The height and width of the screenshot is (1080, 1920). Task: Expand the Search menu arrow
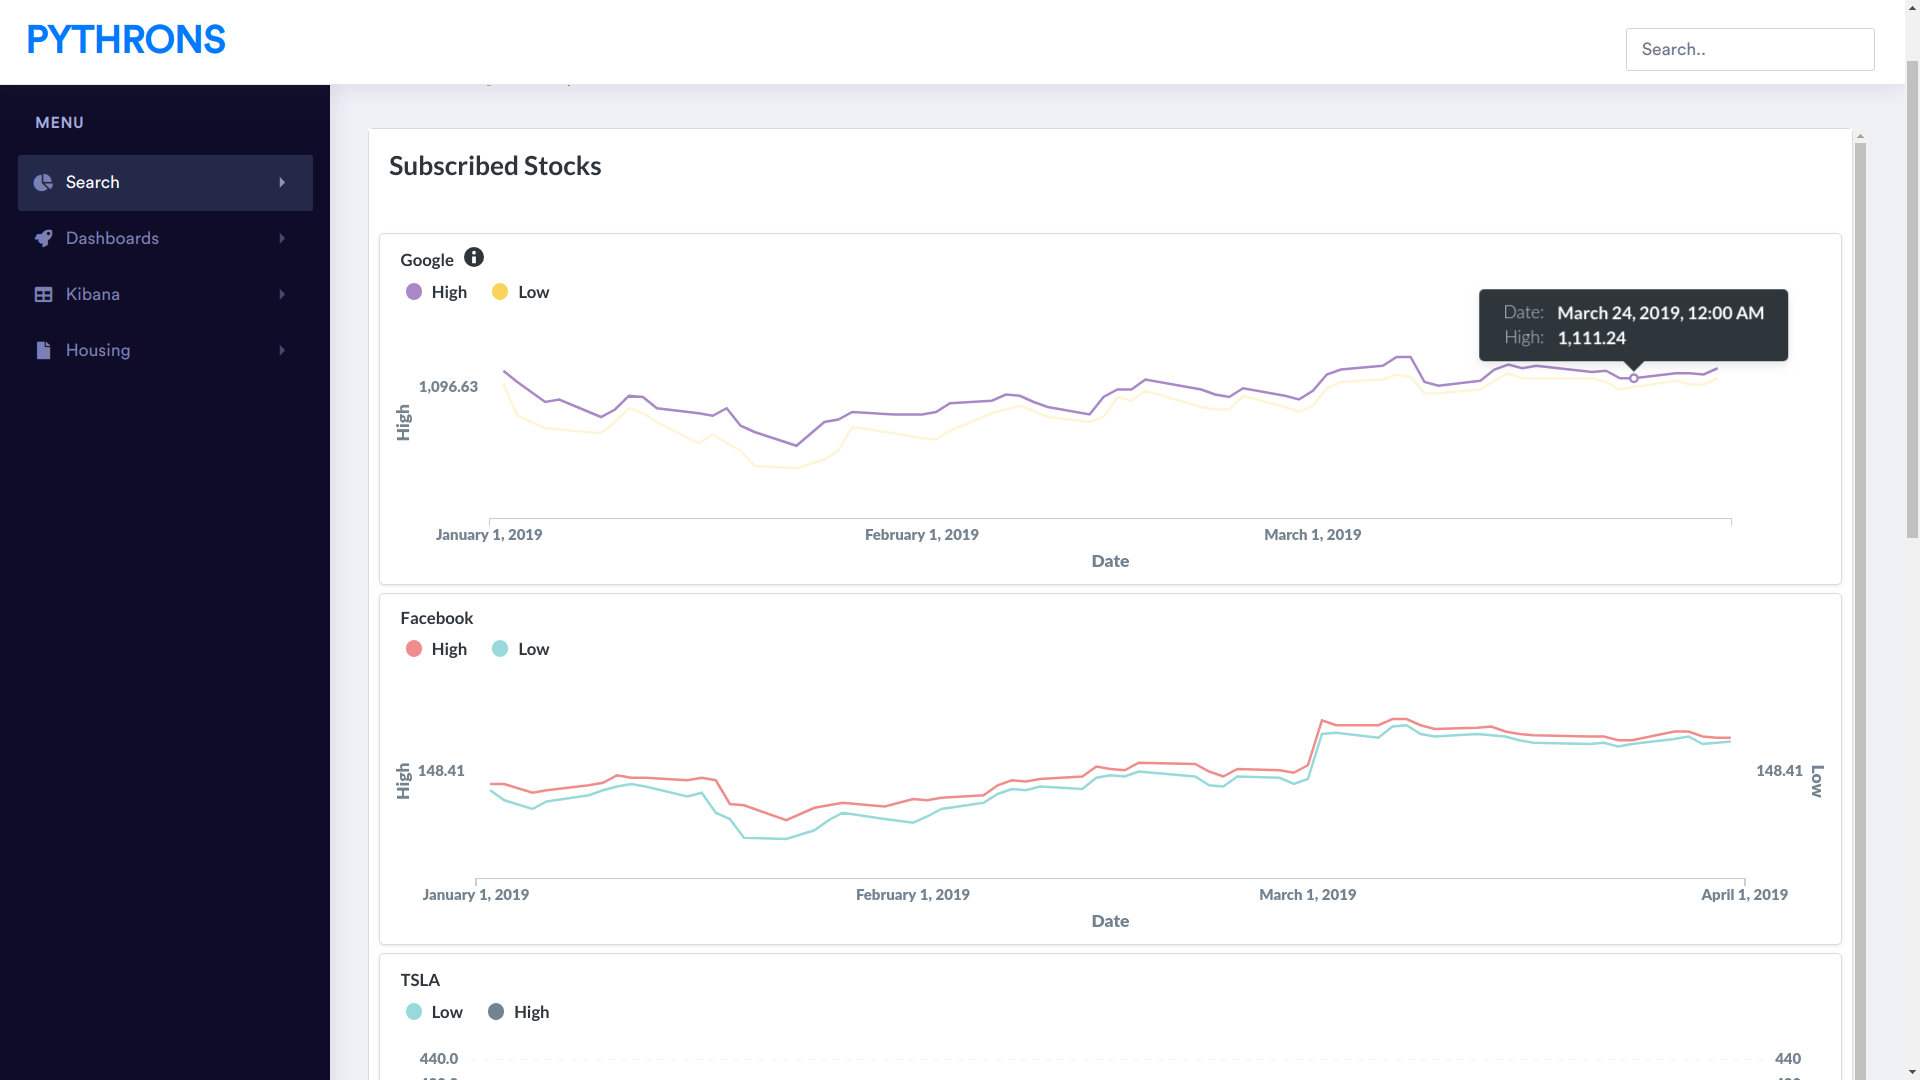tap(282, 182)
